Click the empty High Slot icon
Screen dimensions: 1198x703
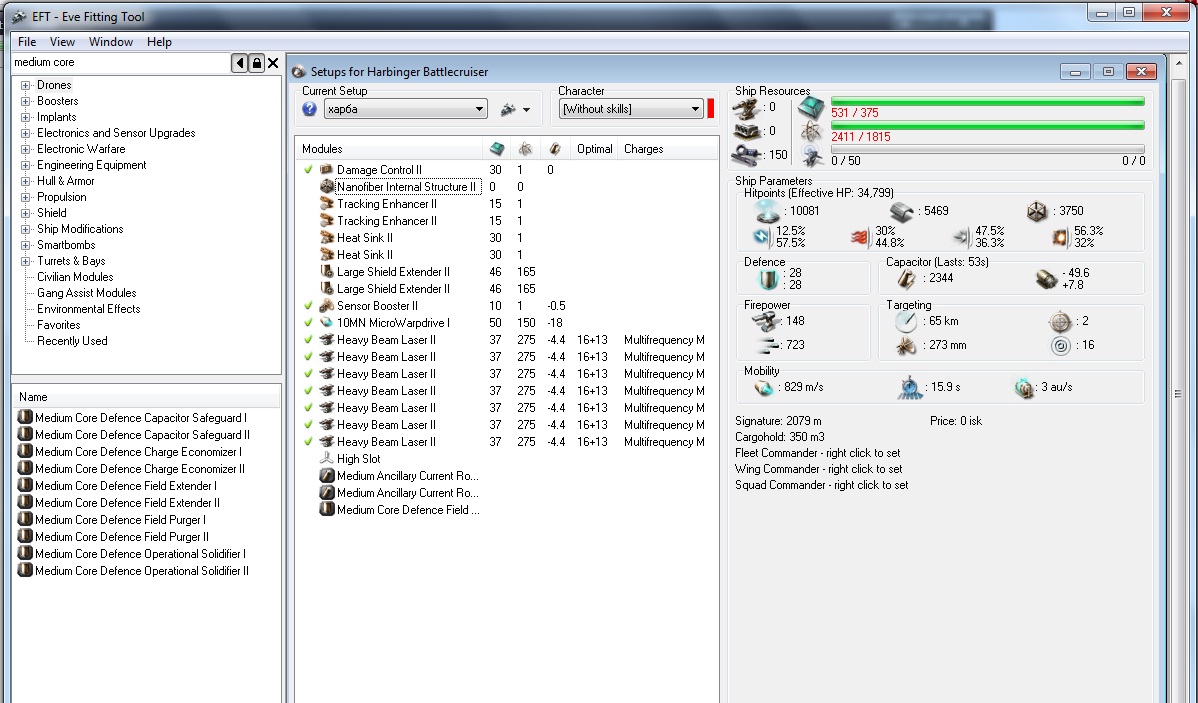(x=326, y=458)
